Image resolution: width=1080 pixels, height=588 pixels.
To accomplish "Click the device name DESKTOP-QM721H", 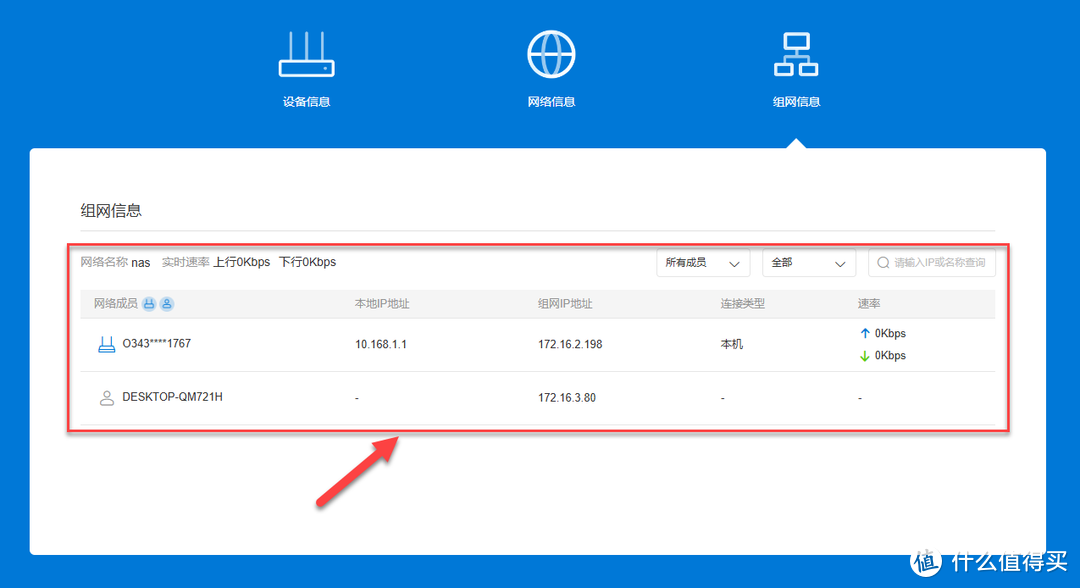I will pyautogui.click(x=172, y=397).
